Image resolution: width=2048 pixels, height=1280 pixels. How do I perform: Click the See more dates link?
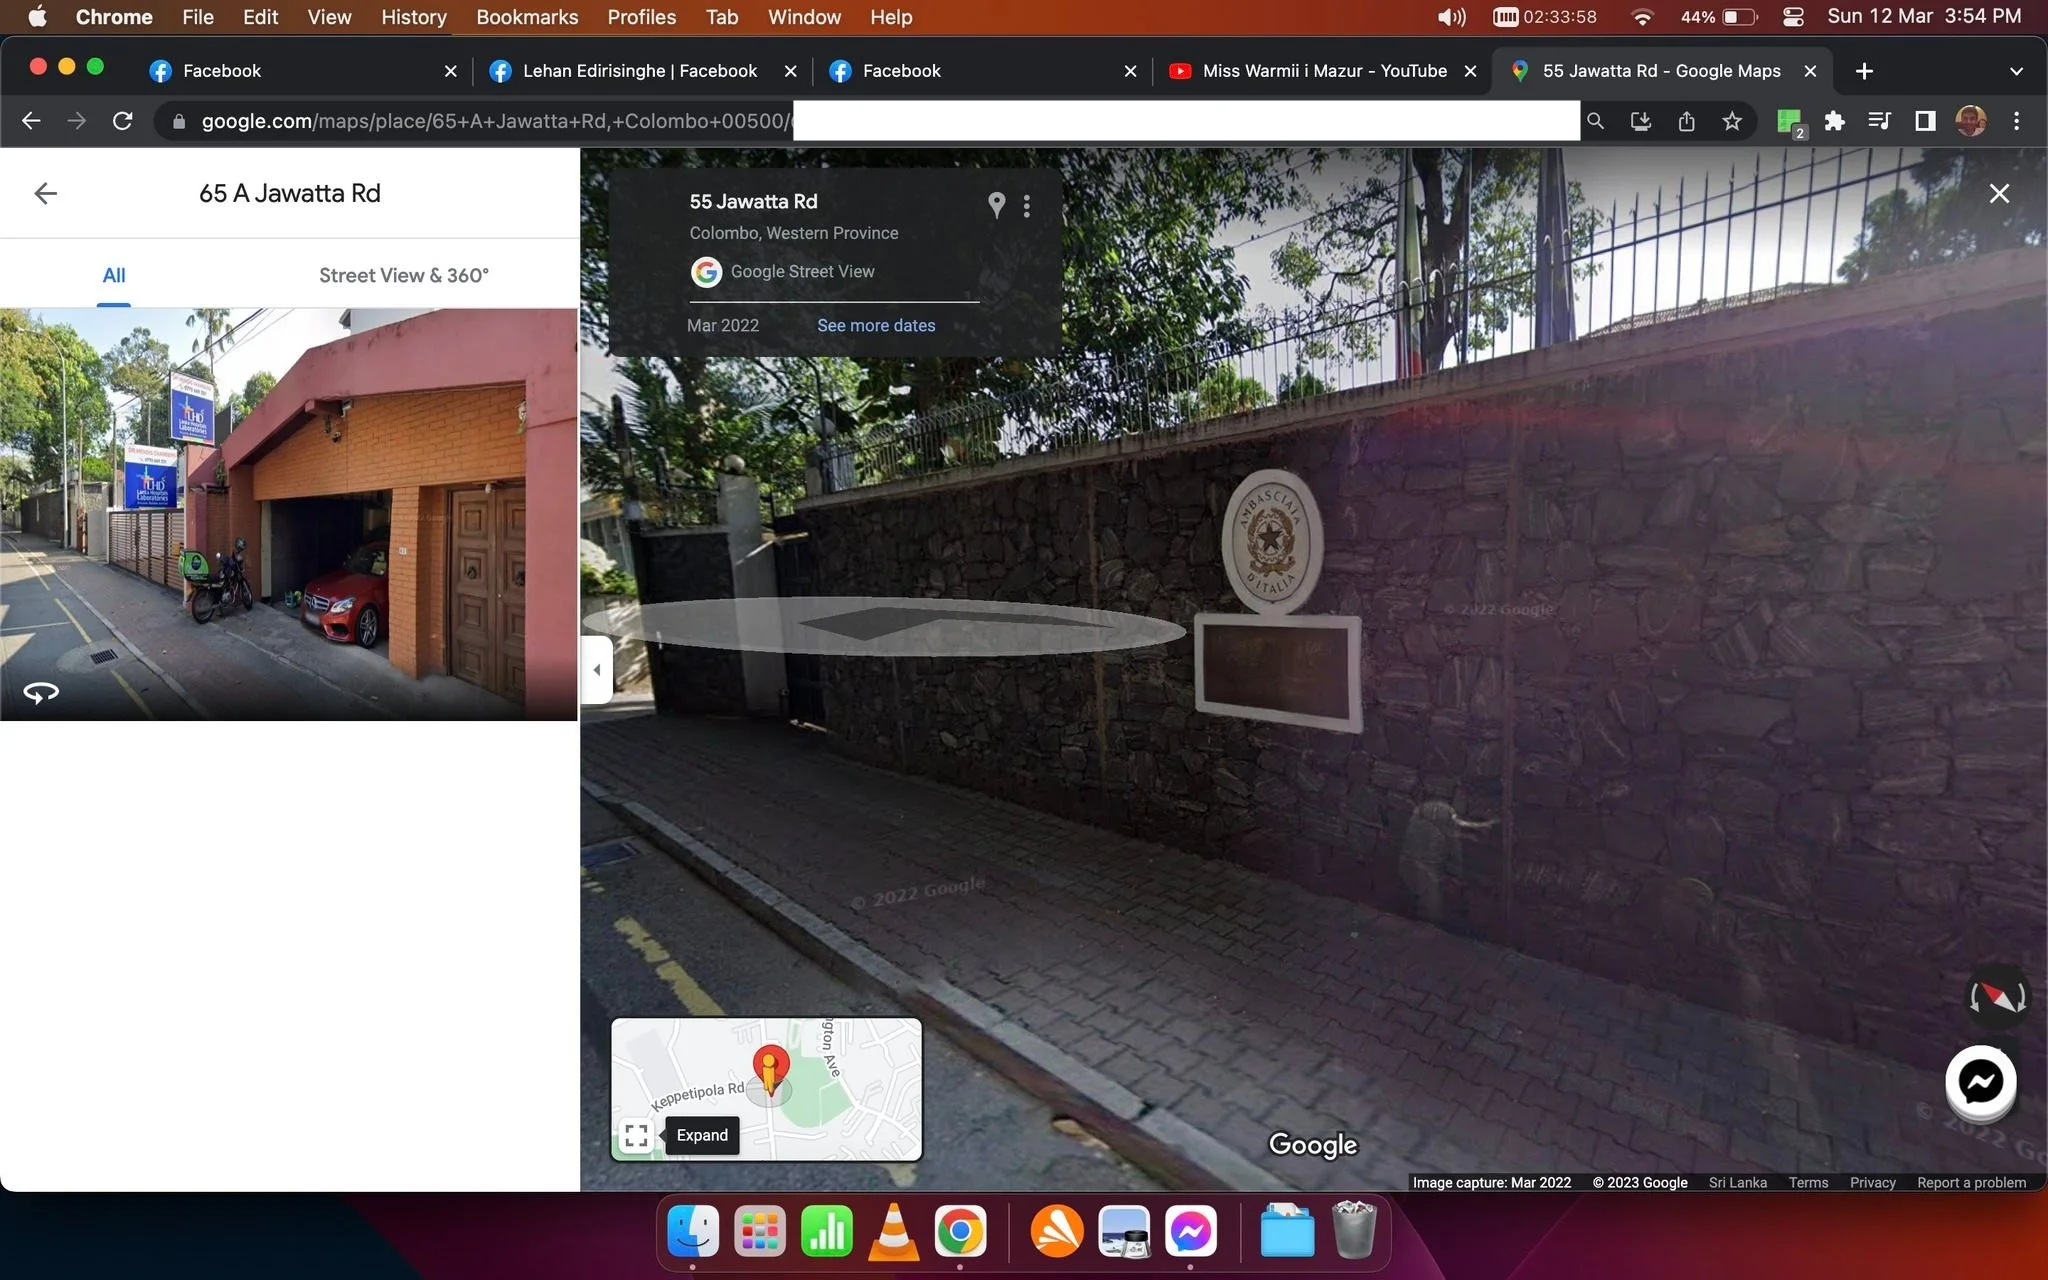point(876,325)
